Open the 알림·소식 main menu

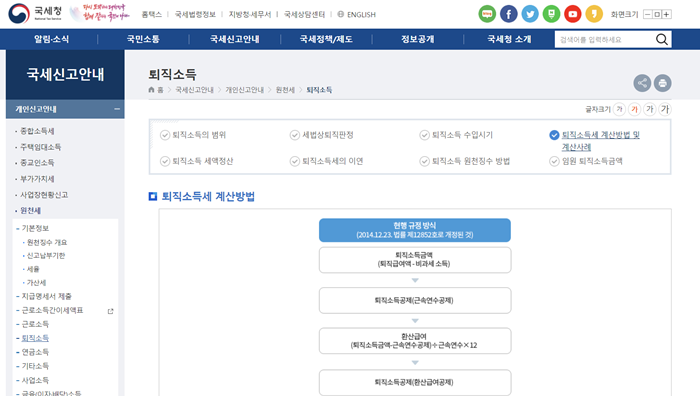[x=51, y=39]
